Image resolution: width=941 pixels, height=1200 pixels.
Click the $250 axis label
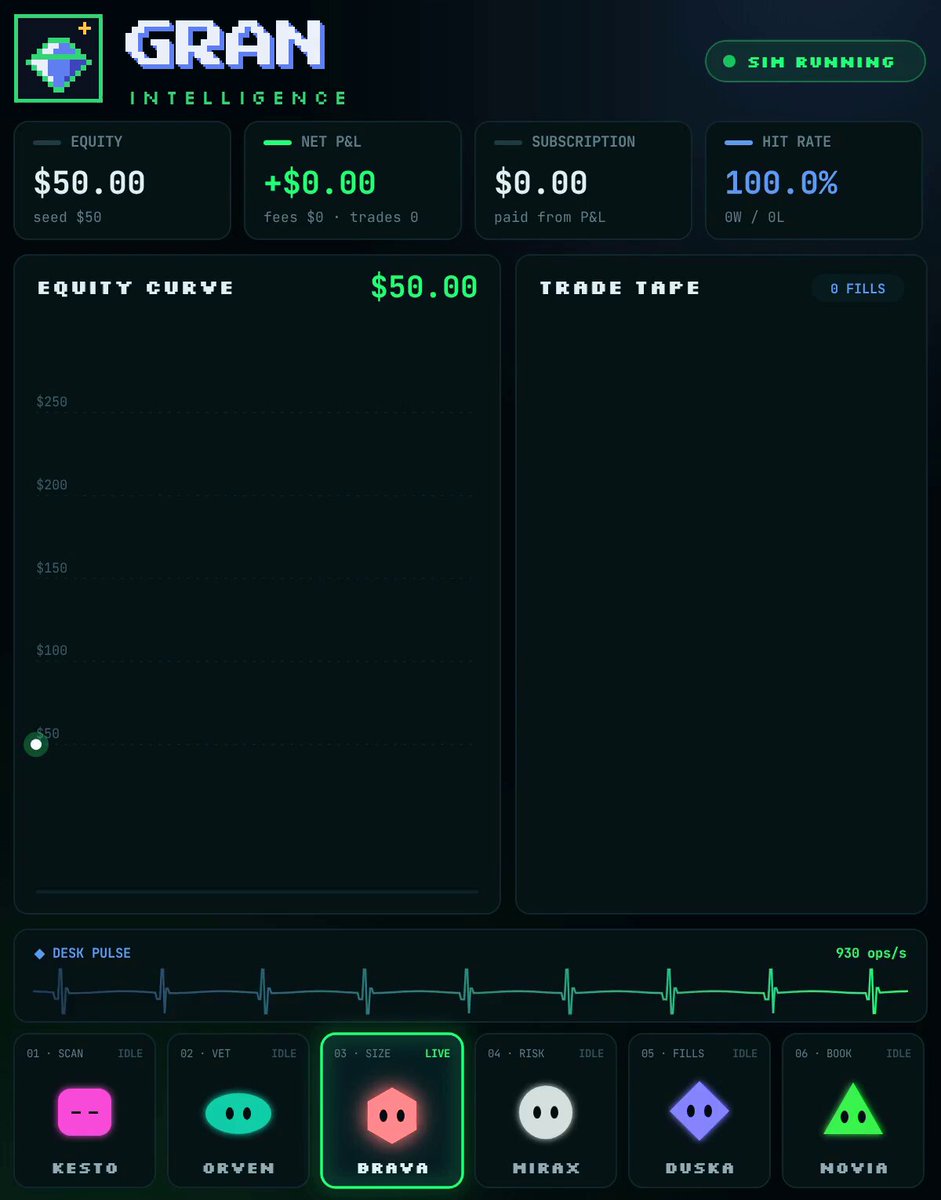click(52, 402)
